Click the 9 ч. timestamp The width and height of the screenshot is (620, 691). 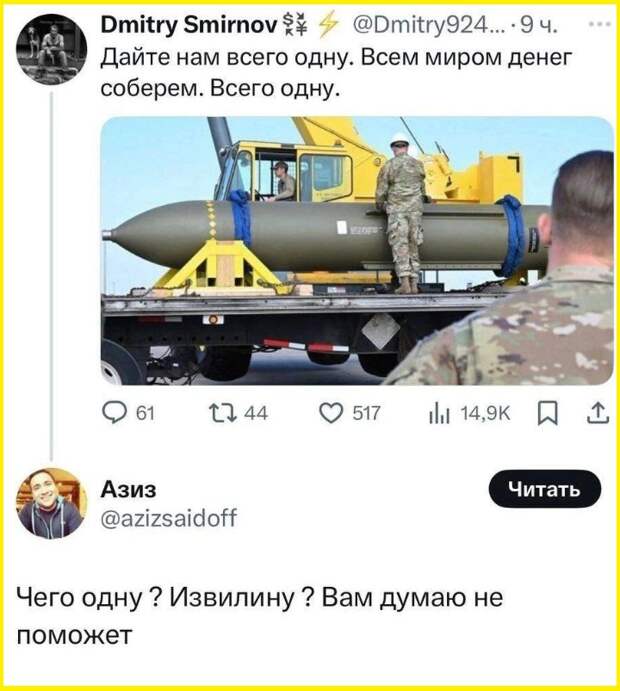(x=539, y=25)
